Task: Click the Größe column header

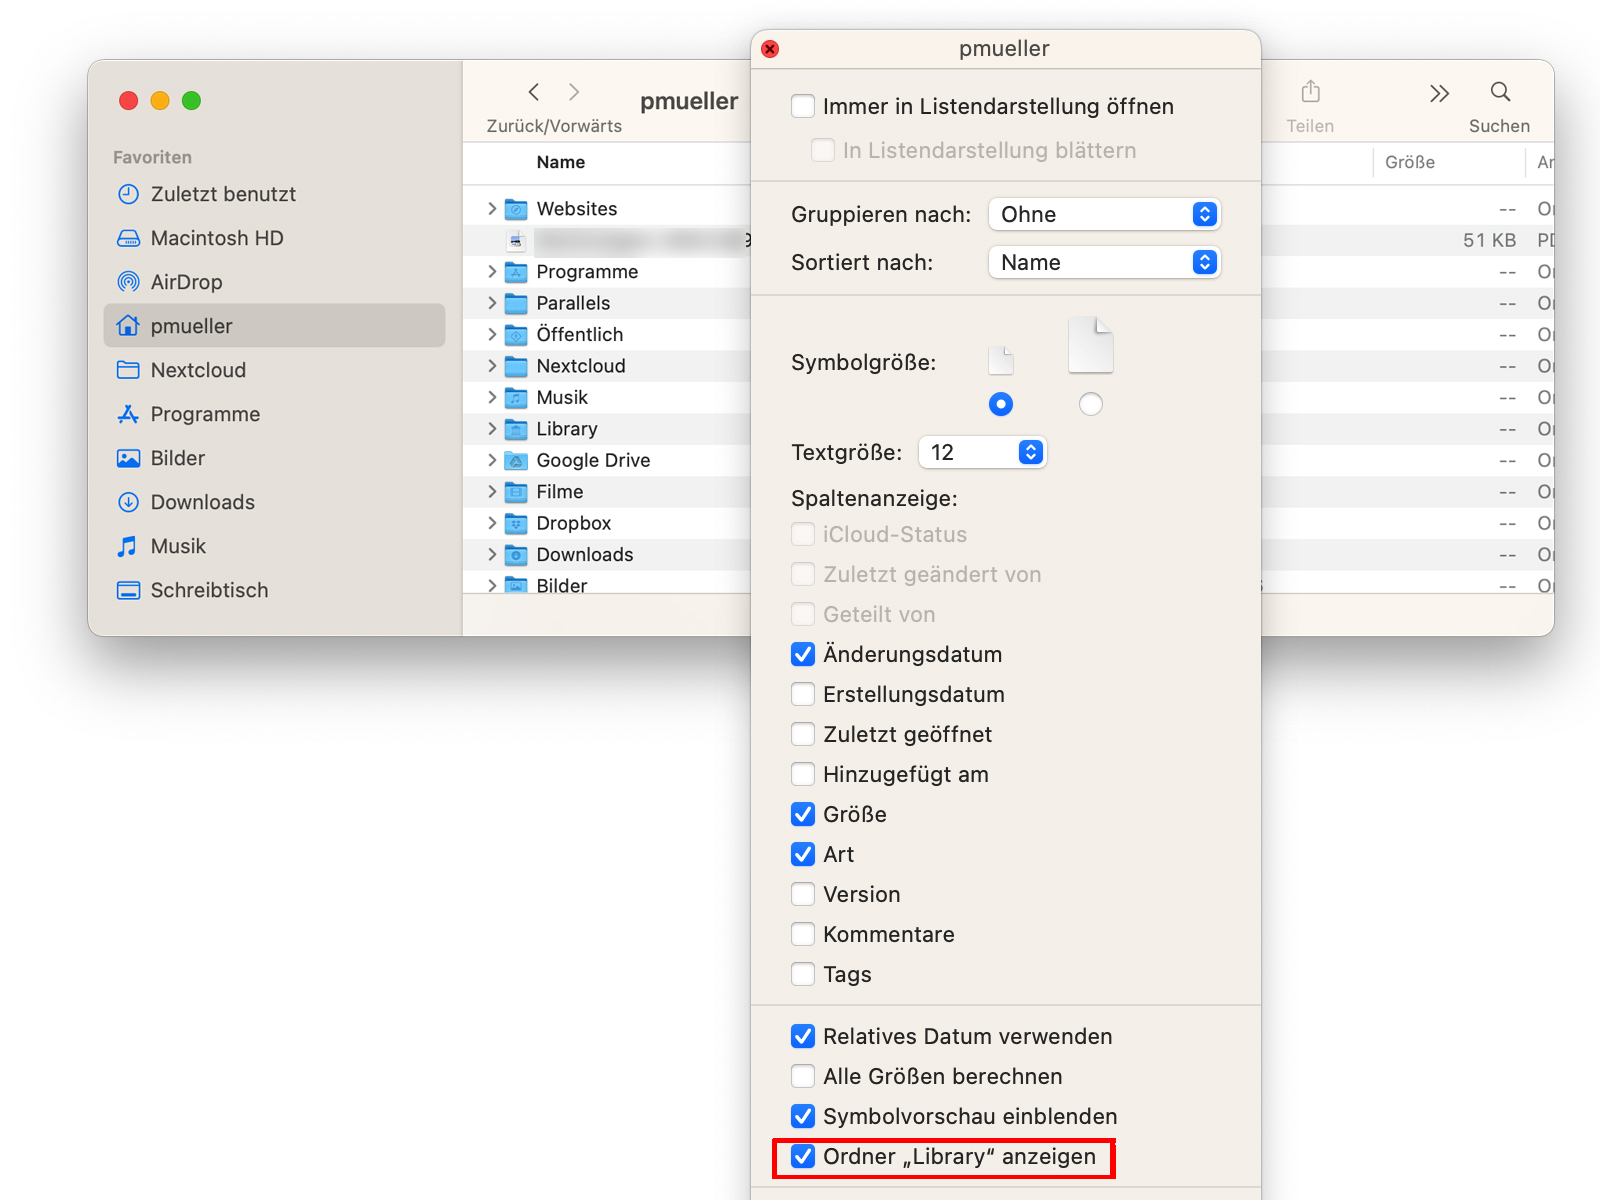Action: 1409,162
